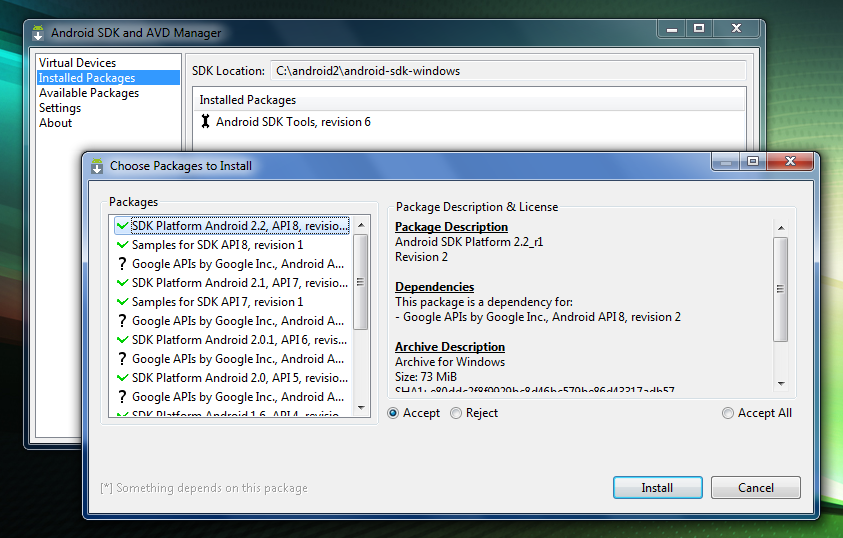Screen dimensions: 843x538
Task: Maximize the Android SDK and AVD Manager window
Action: pos(699,29)
